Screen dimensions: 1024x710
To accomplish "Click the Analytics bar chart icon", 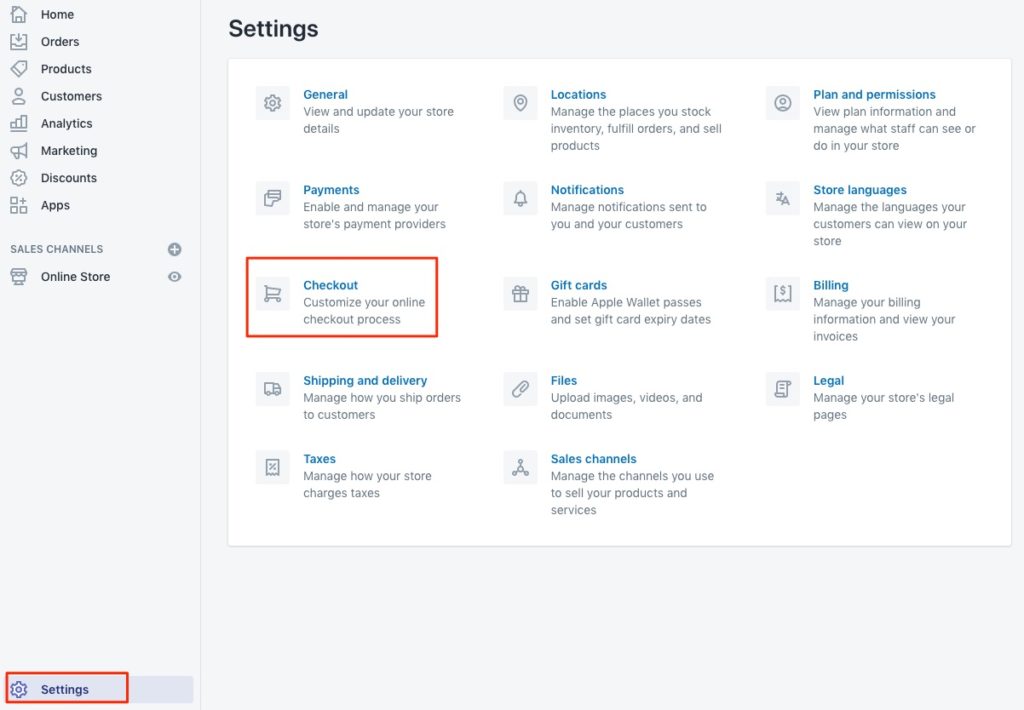I will (19, 123).
